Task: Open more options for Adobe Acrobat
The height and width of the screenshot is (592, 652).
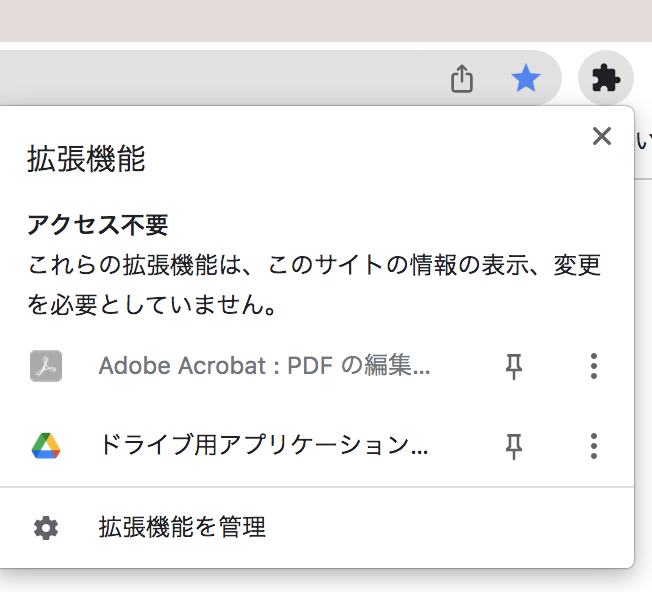Action: [594, 366]
